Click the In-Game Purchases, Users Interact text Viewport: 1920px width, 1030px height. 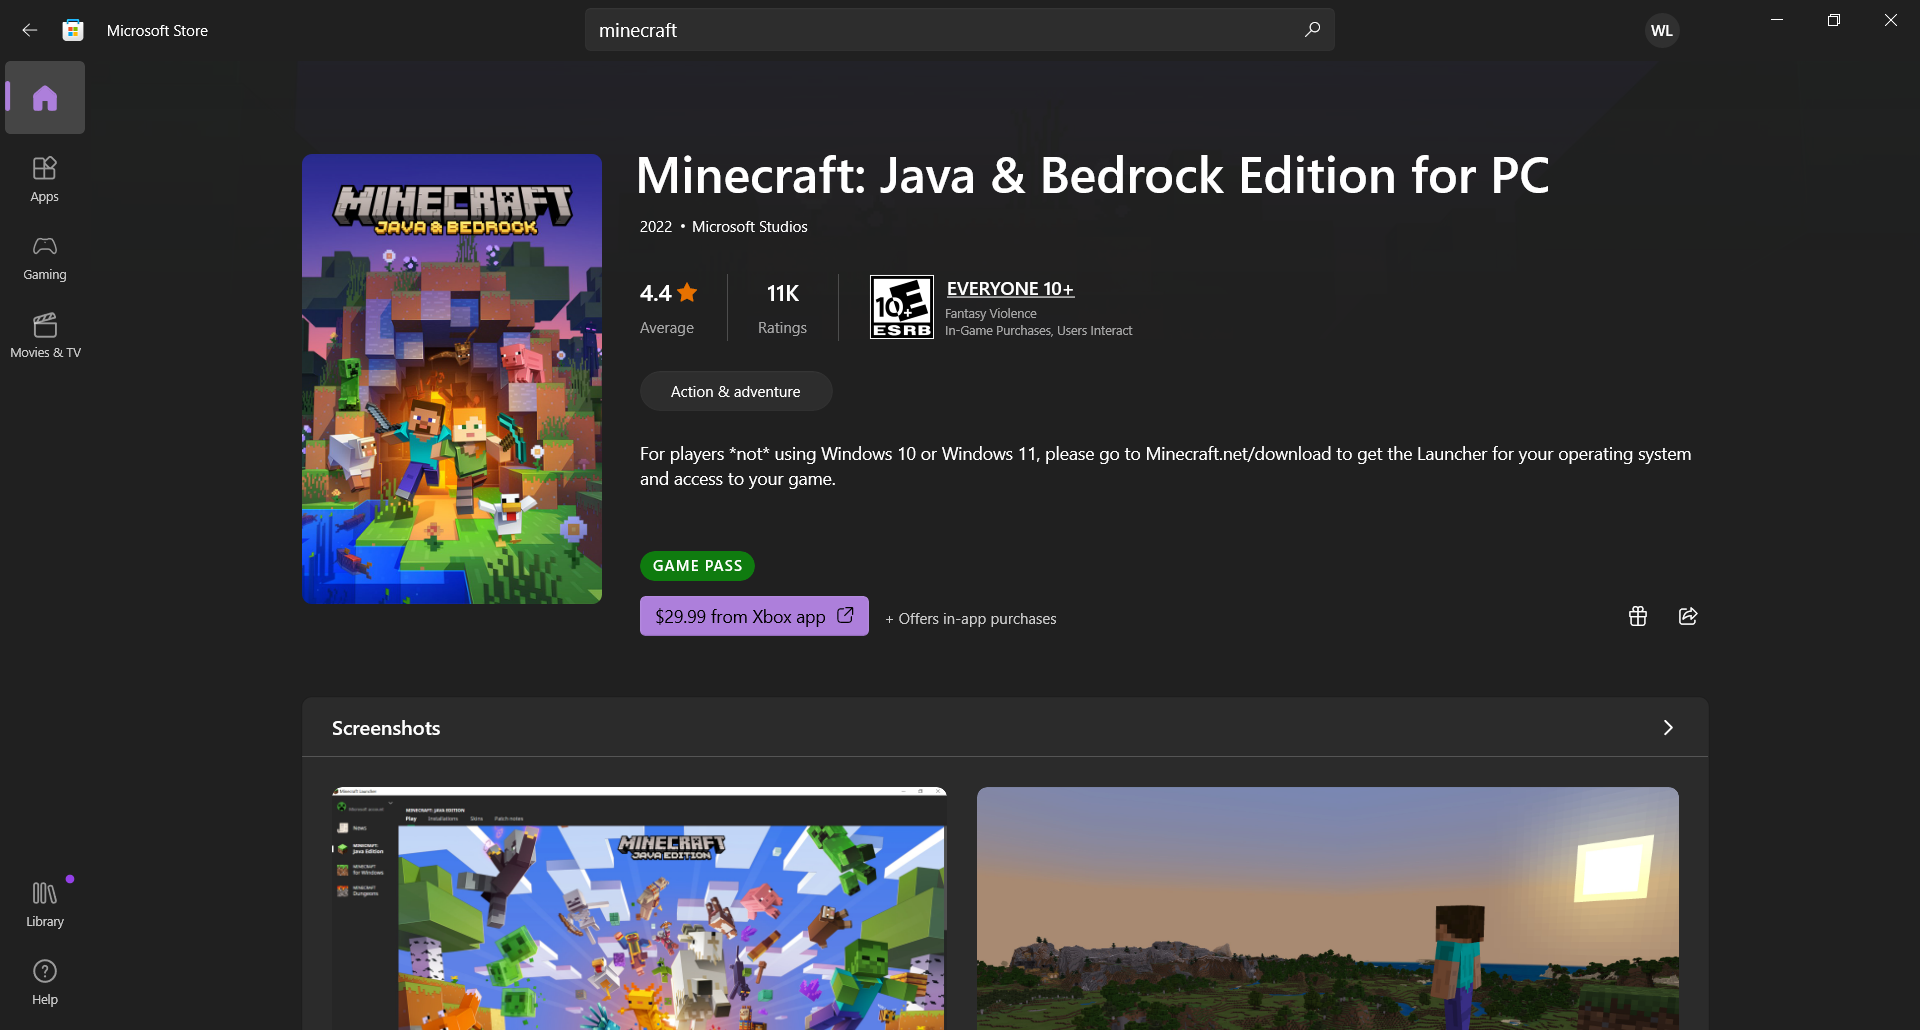click(x=1039, y=331)
